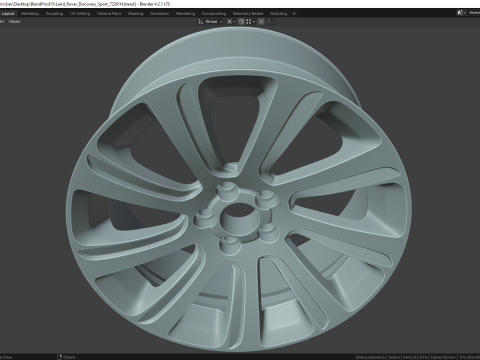Image resolution: width=480 pixels, height=360 pixels.
Task: Switch to the UV Editing workspace
Action: pos(80,14)
